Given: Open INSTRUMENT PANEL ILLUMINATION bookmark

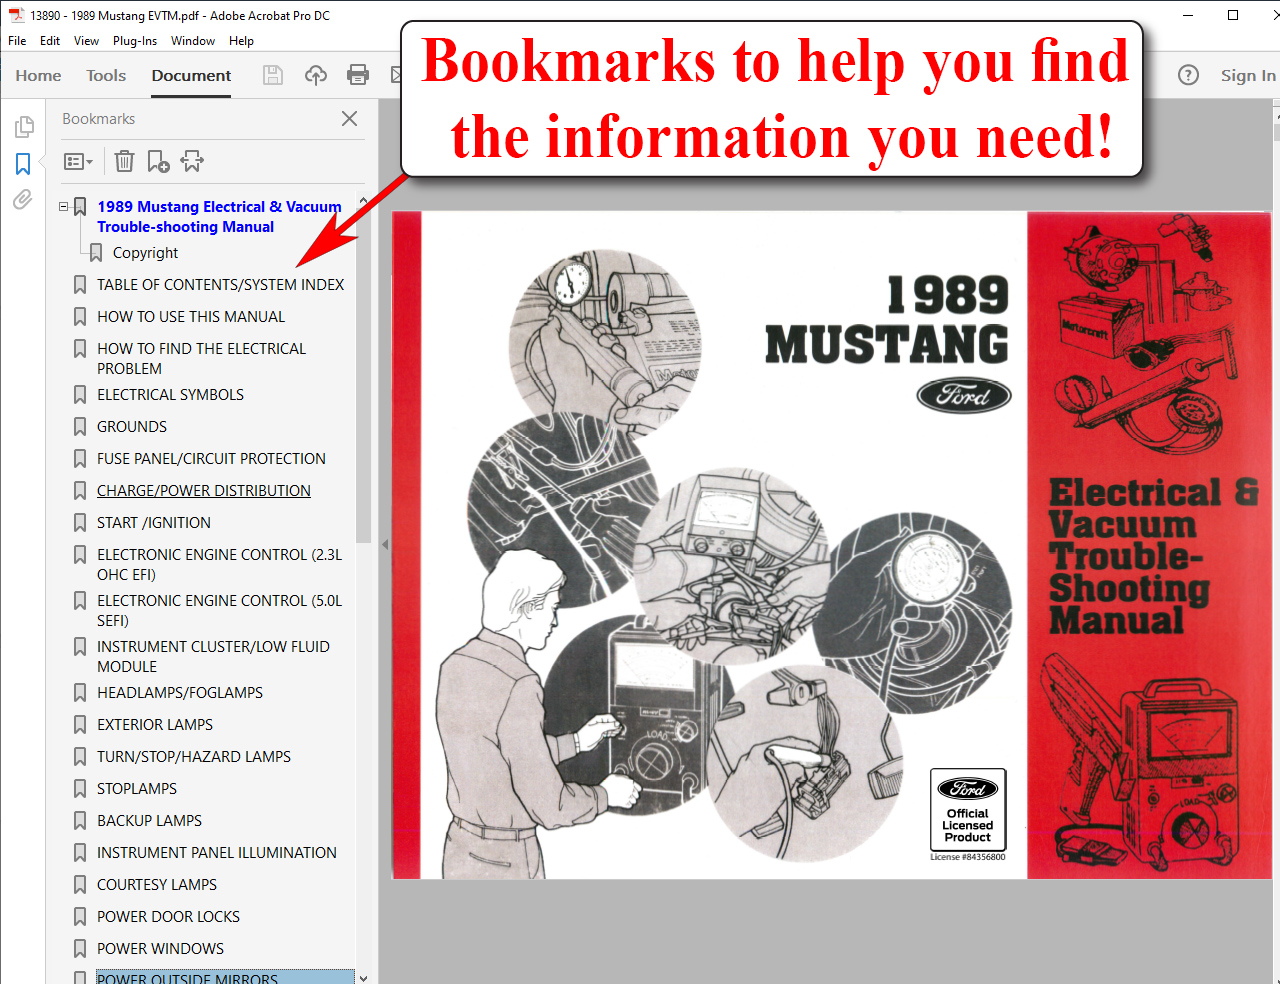Looking at the screenshot, I should (217, 853).
